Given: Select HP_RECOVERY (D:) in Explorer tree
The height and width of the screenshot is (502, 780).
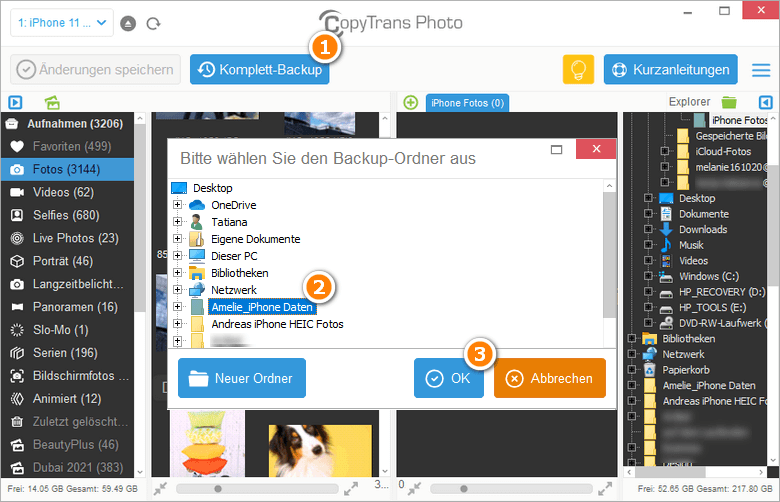Looking at the screenshot, I should (x=722, y=292).
